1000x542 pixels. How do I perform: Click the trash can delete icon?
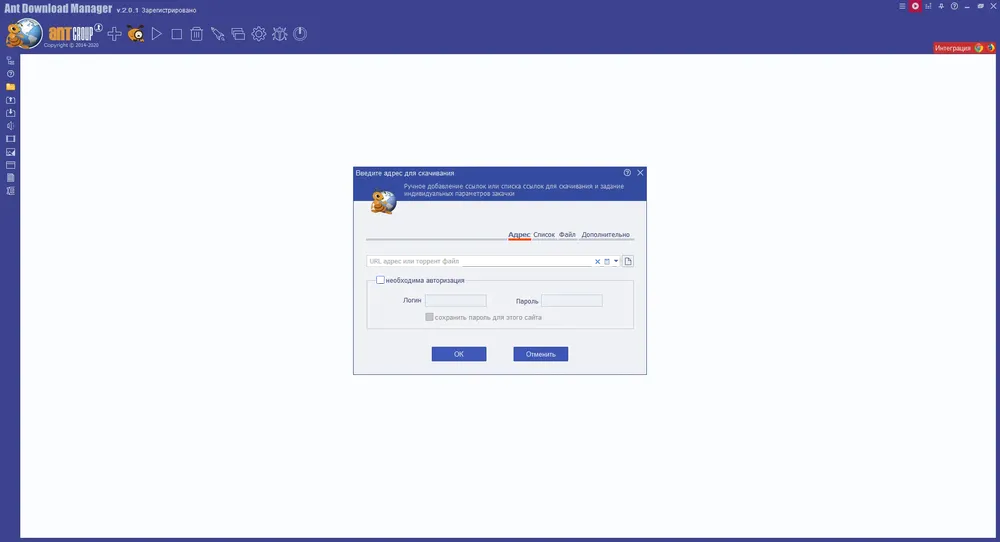(x=196, y=34)
